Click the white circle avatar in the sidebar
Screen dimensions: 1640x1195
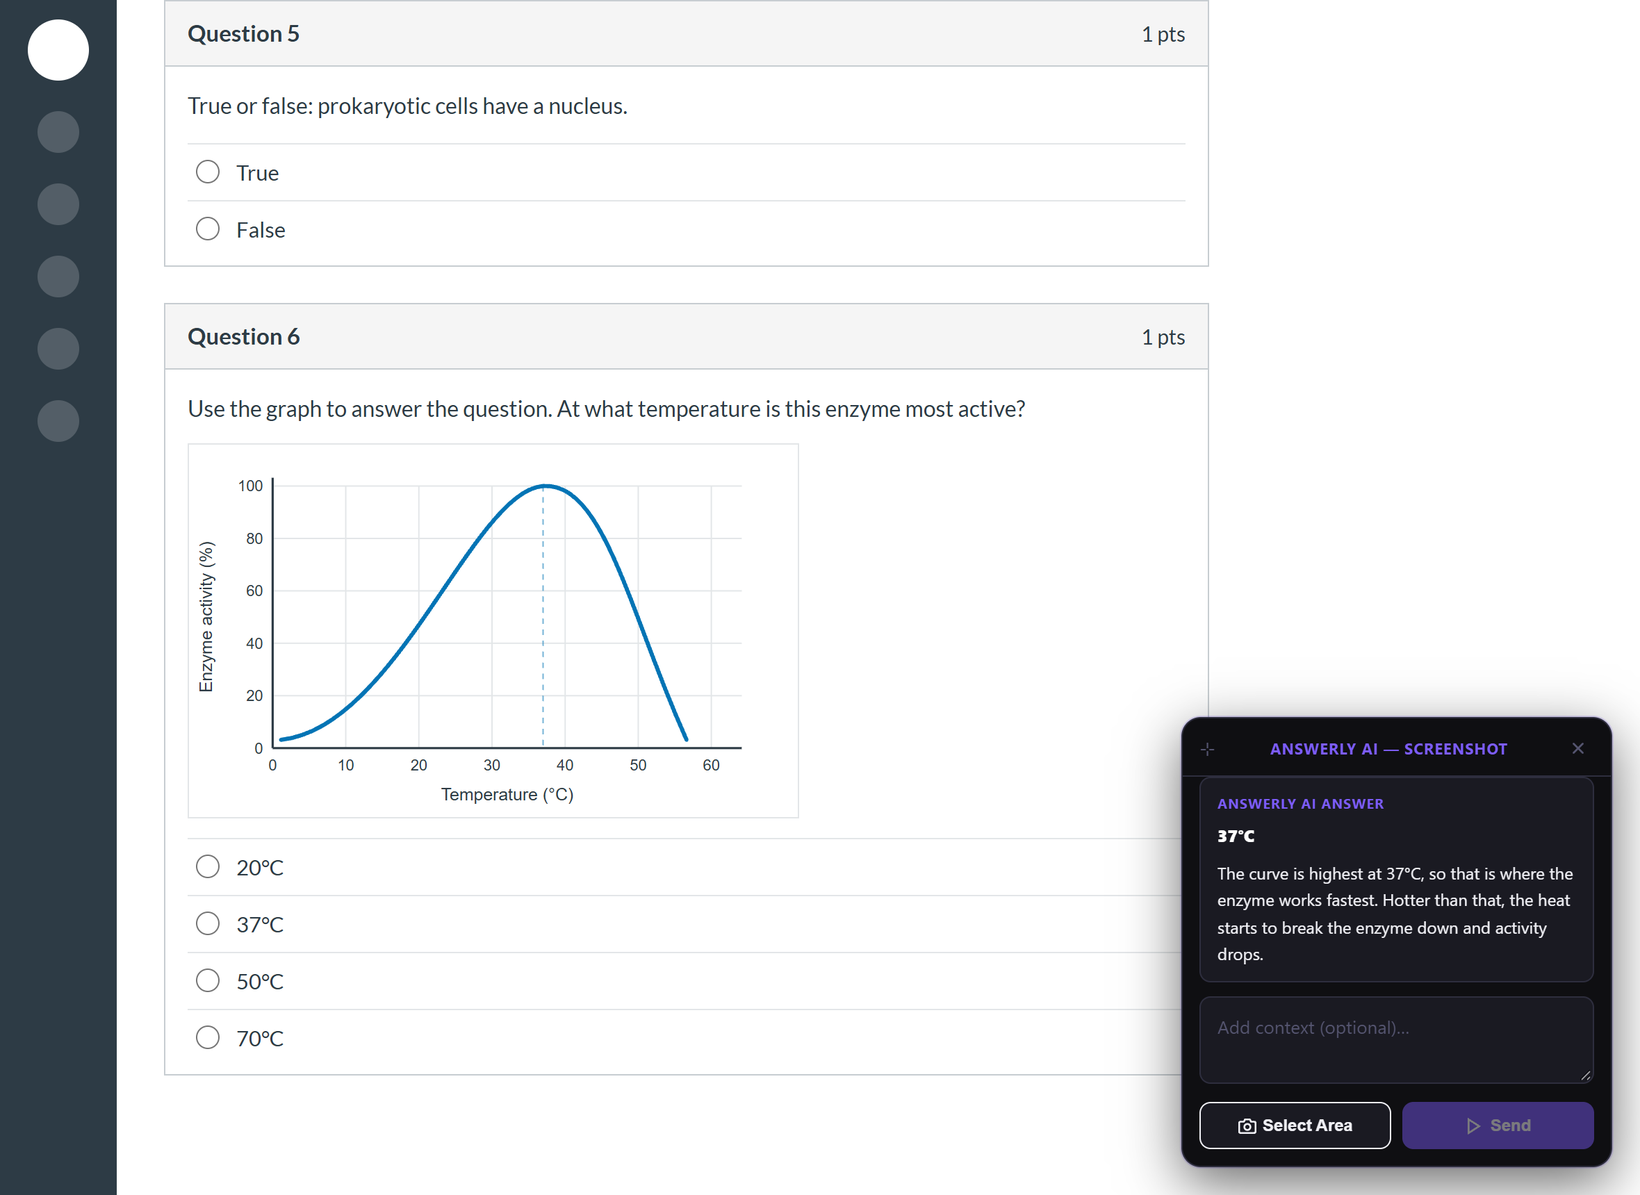[58, 50]
